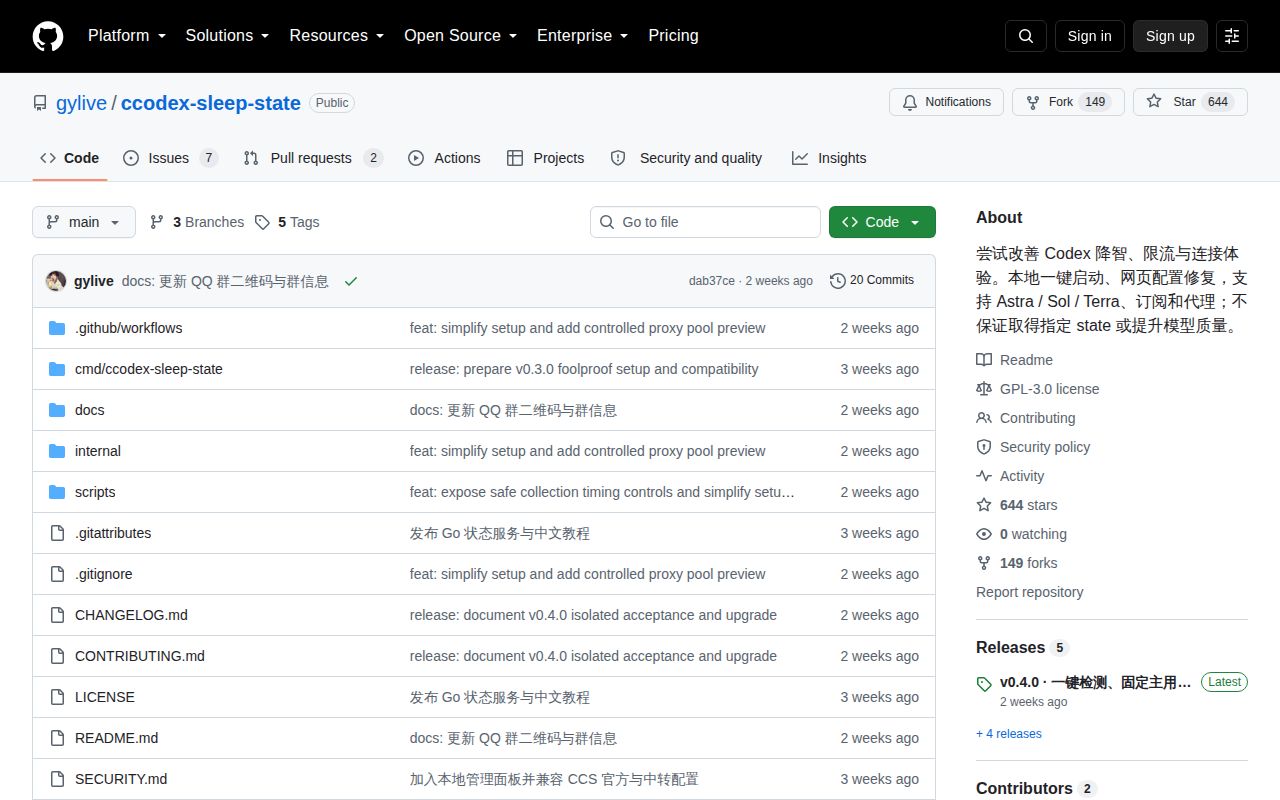Click the folder icon beside internal
Viewport: 1280px width, 800px height.
tap(57, 451)
